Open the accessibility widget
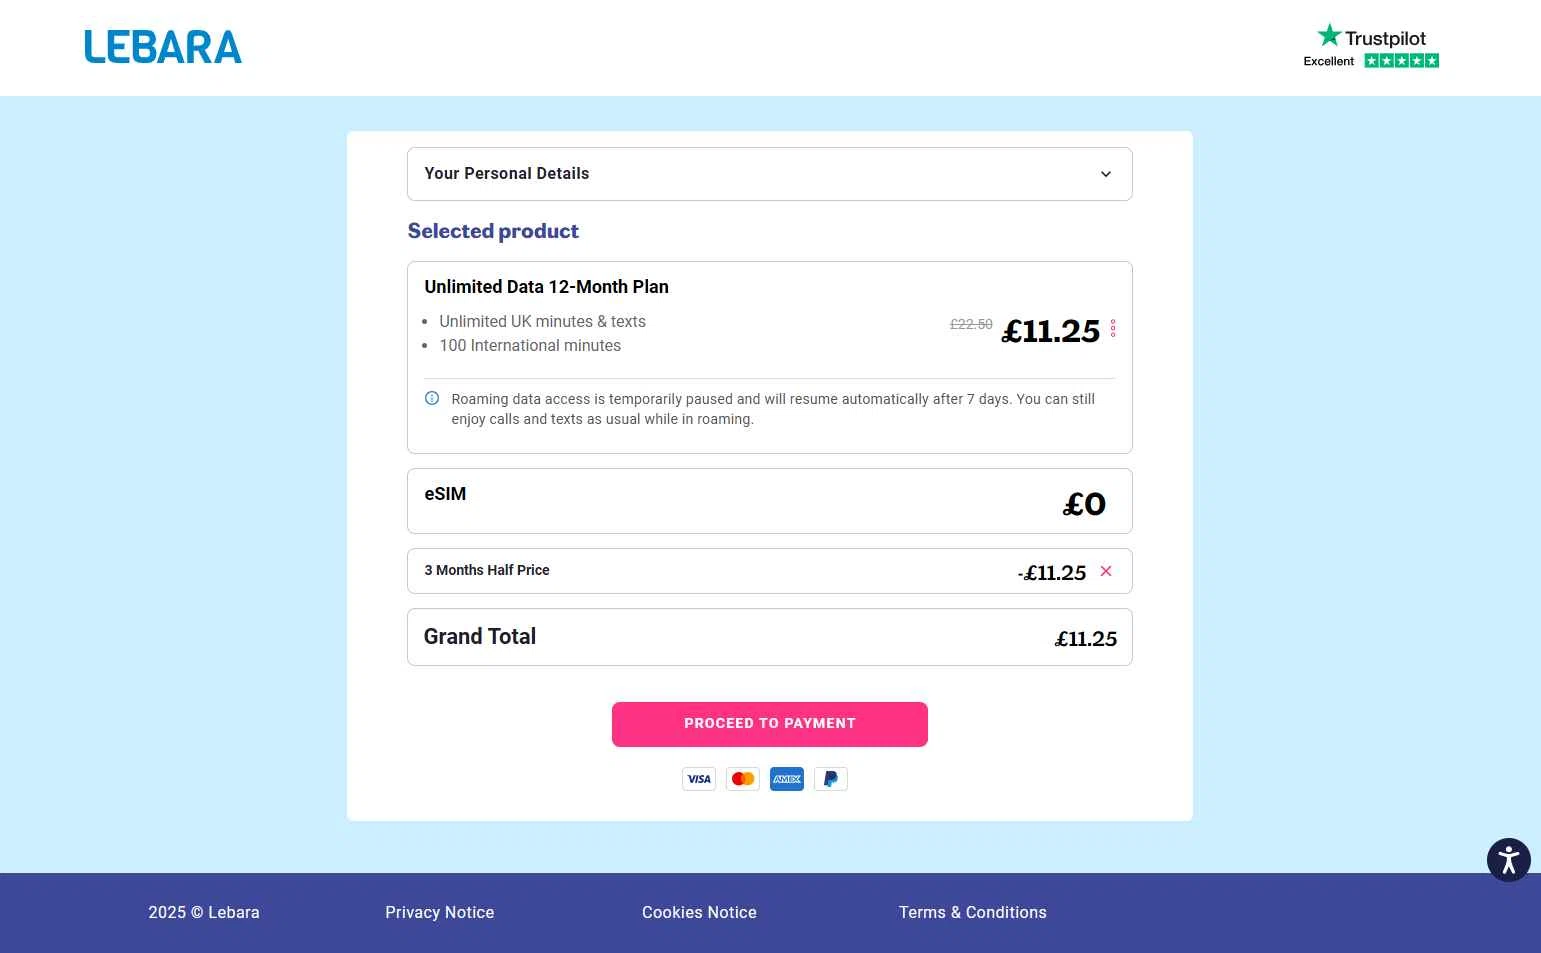1541x953 pixels. (x=1508, y=860)
